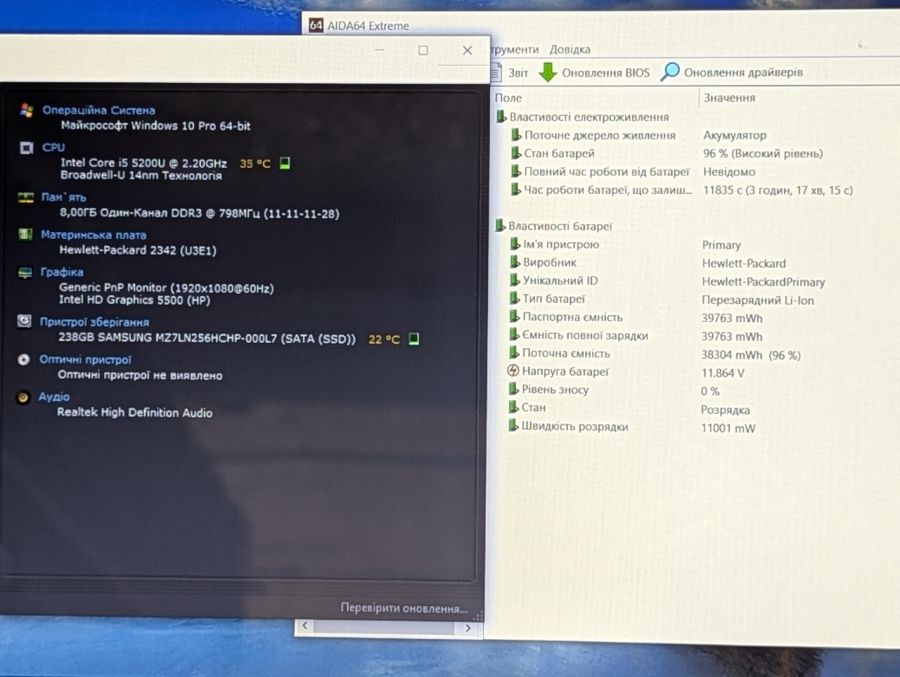Click the green CPU temperature indicator icon
This screenshot has width=900, height=677.
coord(285,163)
